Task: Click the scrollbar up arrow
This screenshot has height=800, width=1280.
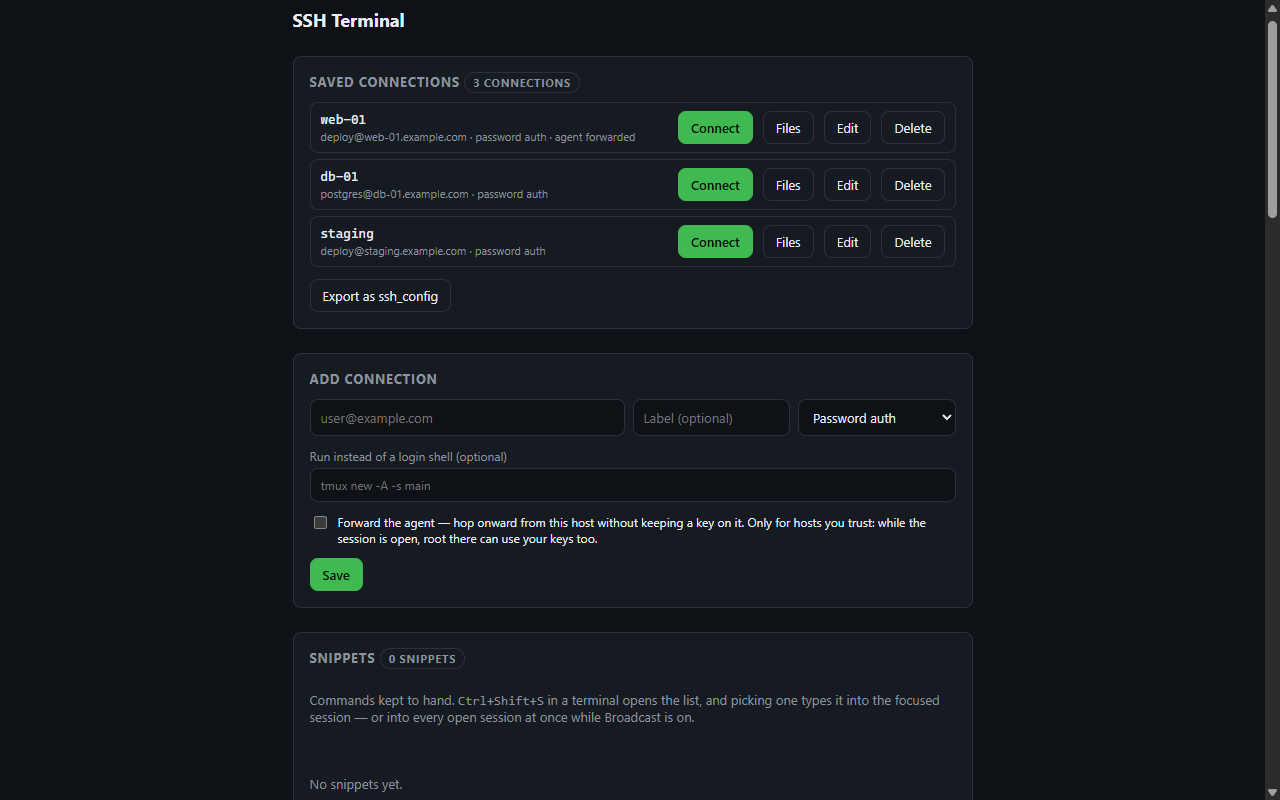Action: (1272, 7)
